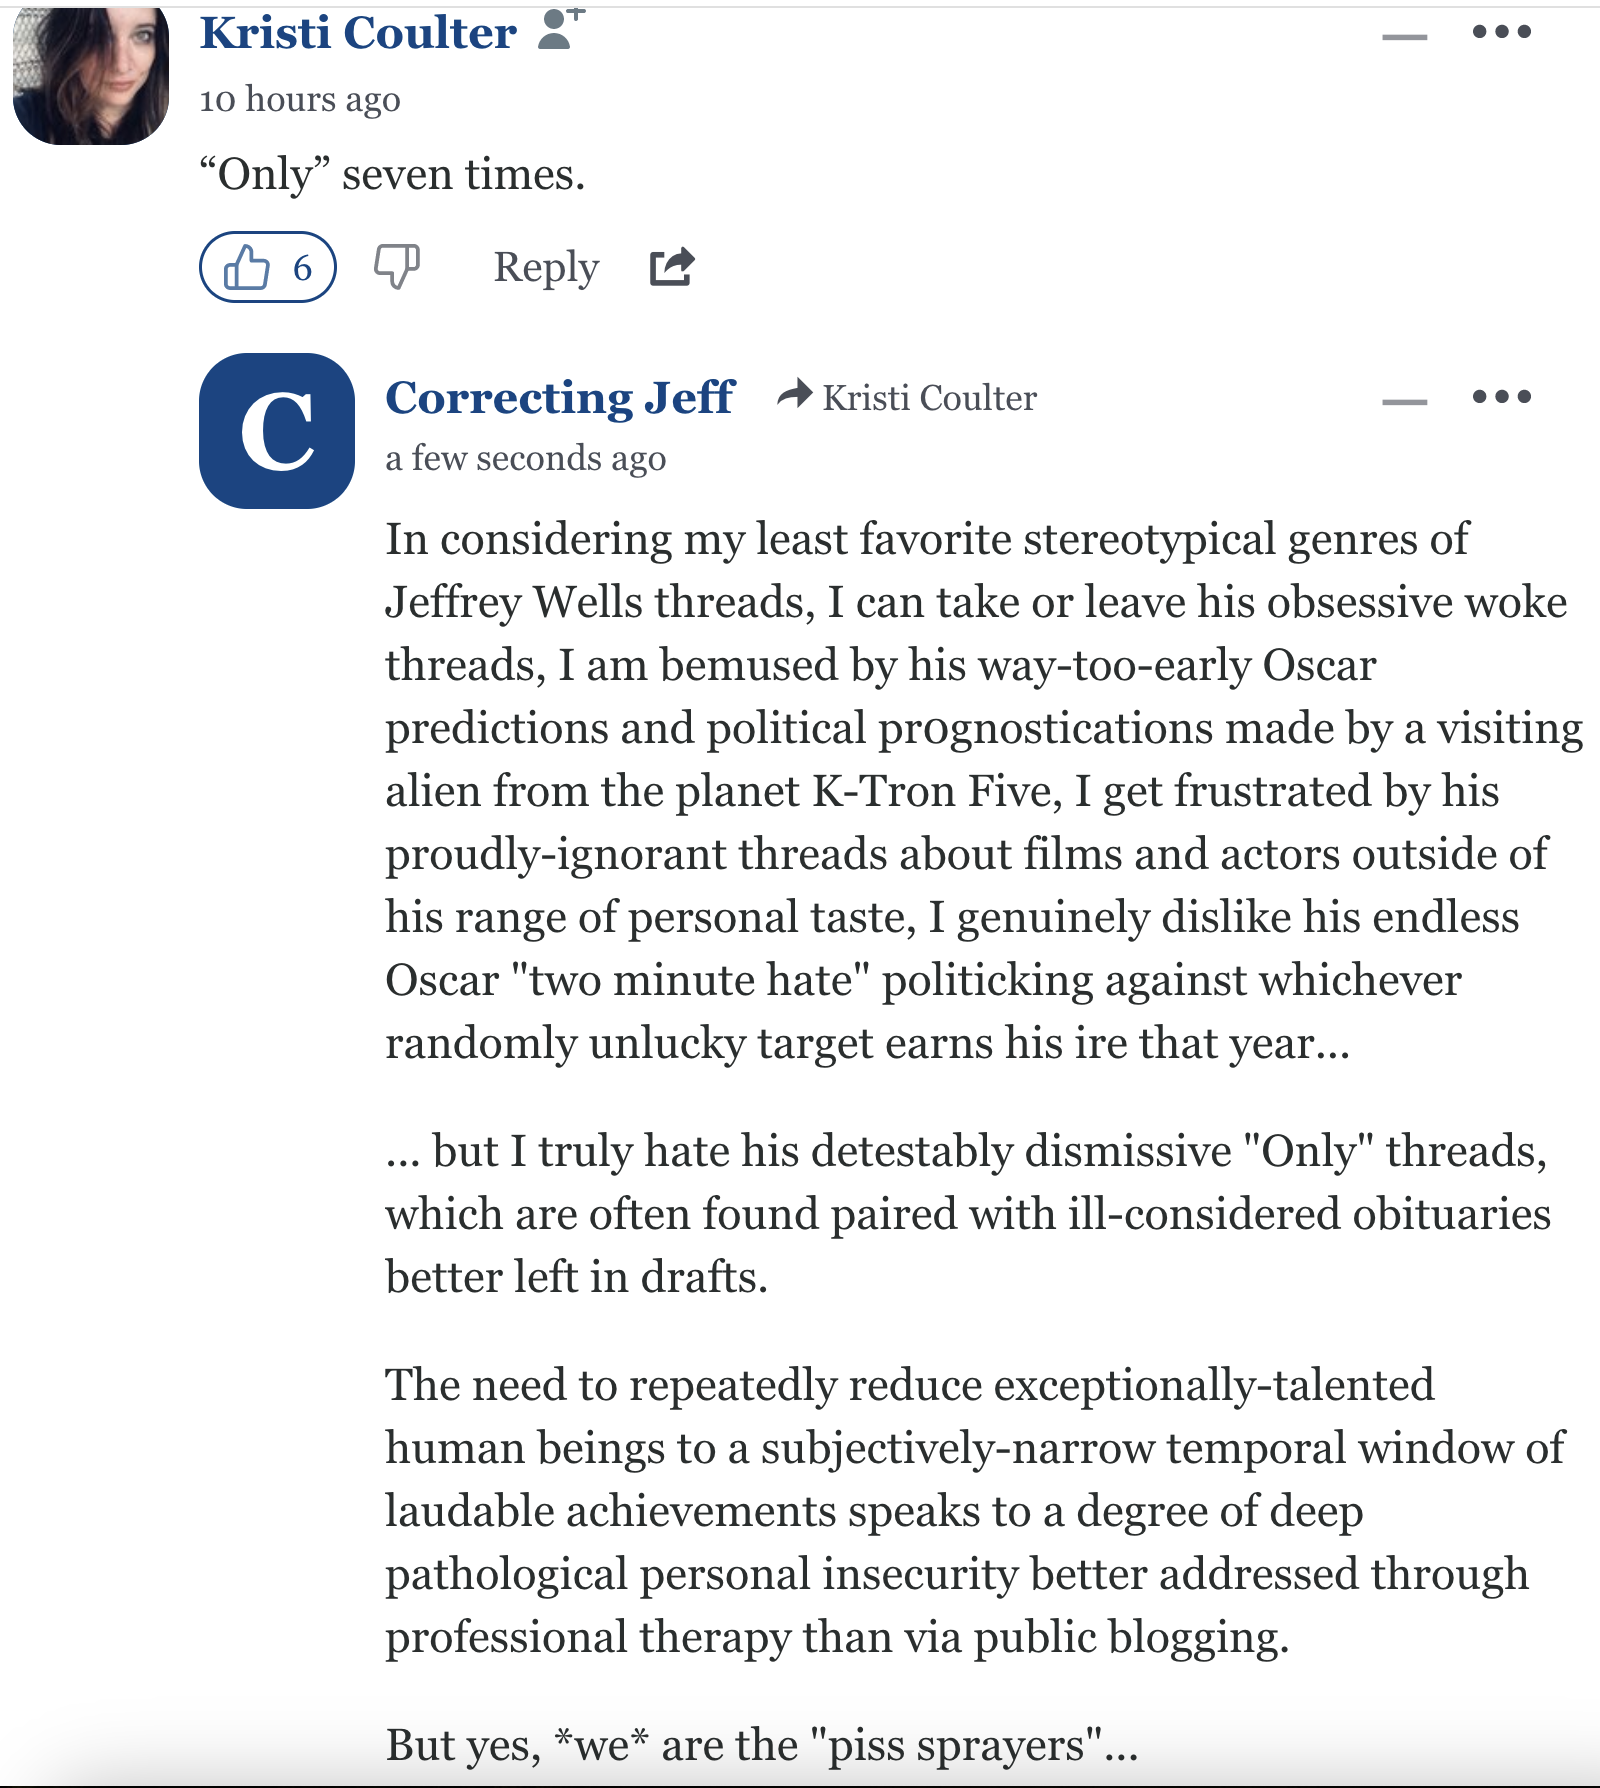Open Correcting Jeff's profile from author name
This screenshot has width=1600, height=1788.
[560, 397]
